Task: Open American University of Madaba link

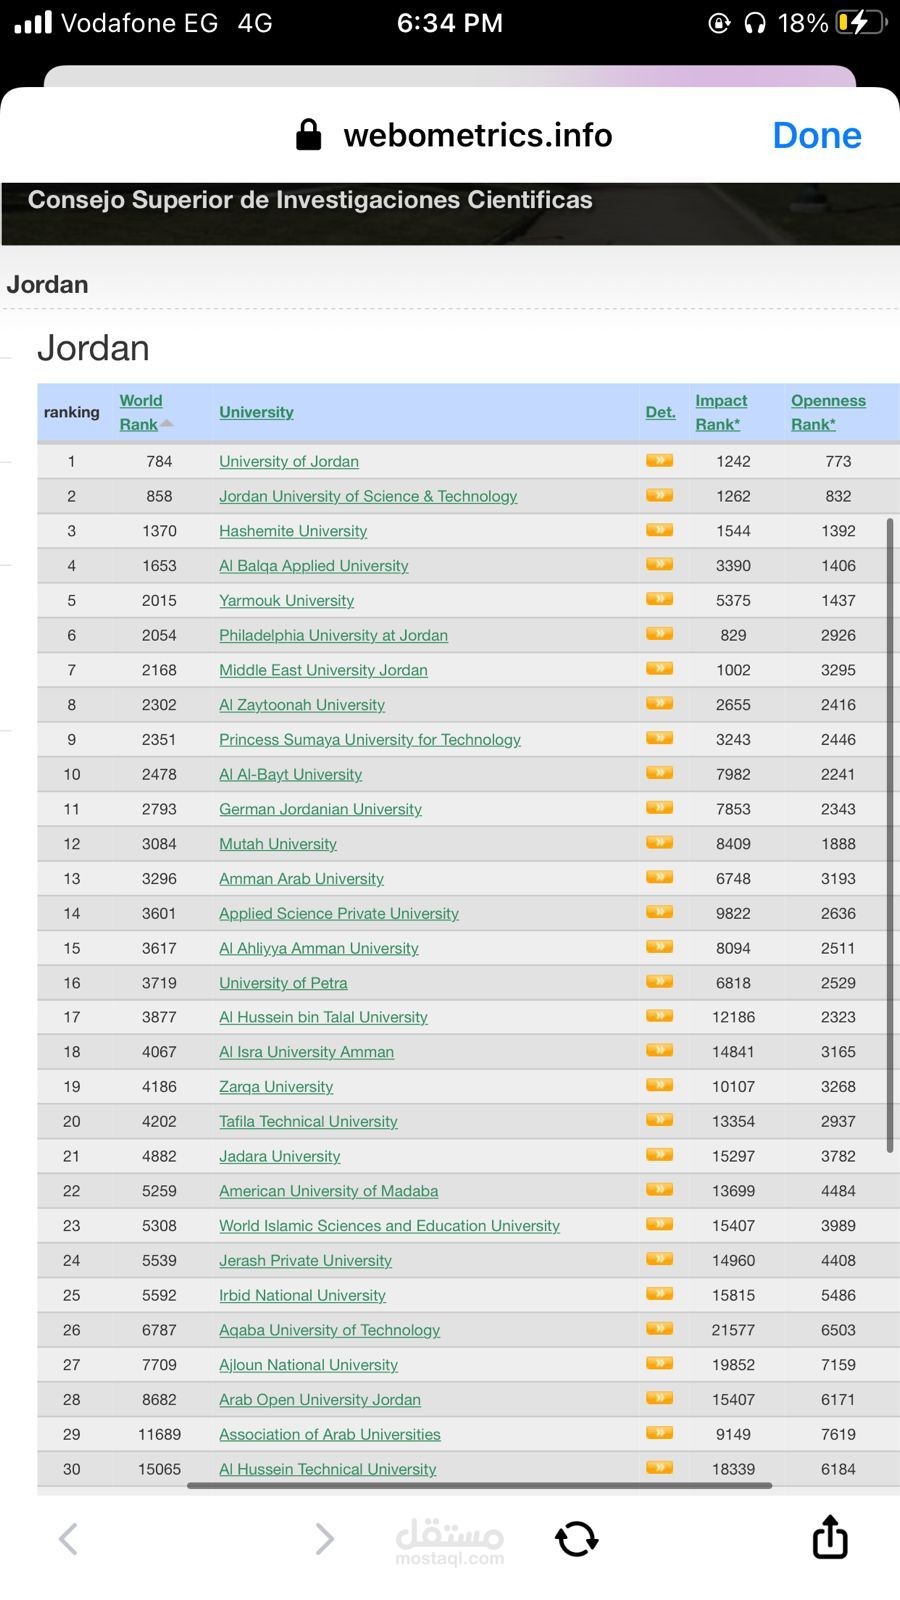Action: pyautogui.click(x=329, y=1191)
